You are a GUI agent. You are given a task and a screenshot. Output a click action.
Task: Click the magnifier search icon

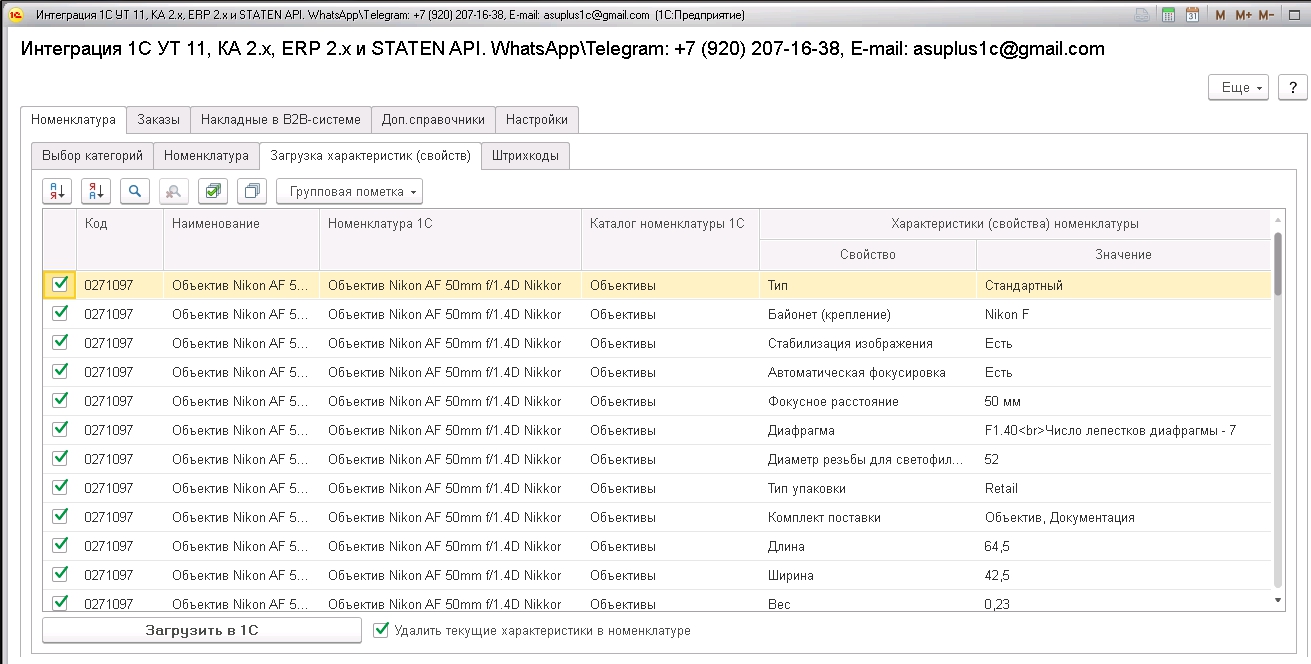[x=135, y=191]
